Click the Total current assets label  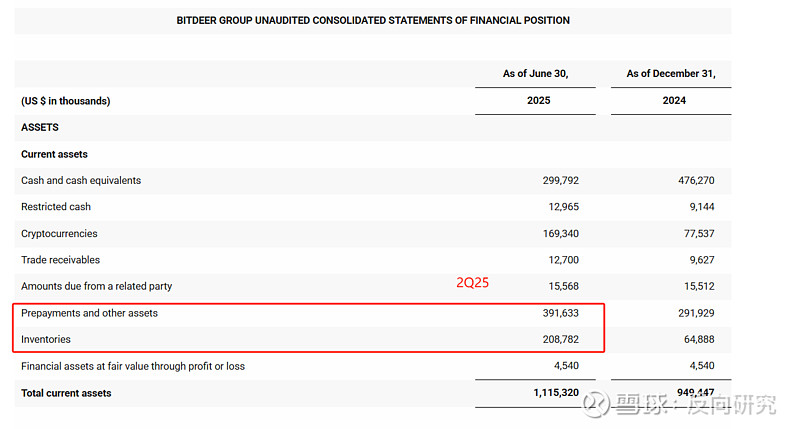(66, 393)
